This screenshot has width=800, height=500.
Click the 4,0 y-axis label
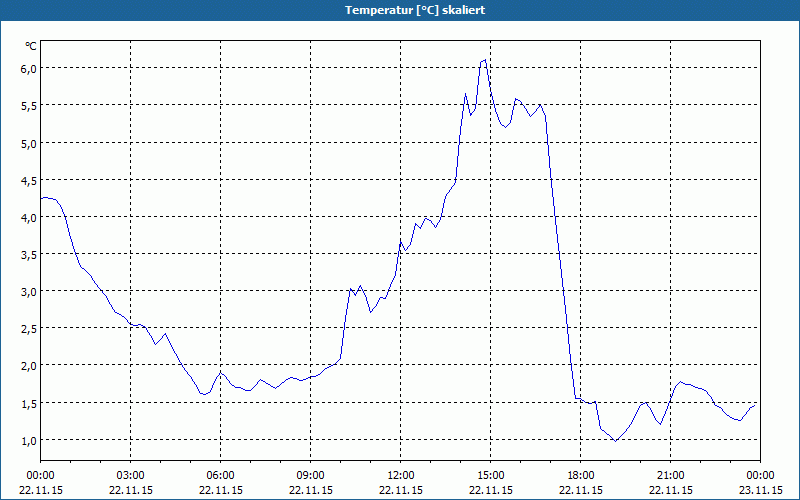pos(29,217)
